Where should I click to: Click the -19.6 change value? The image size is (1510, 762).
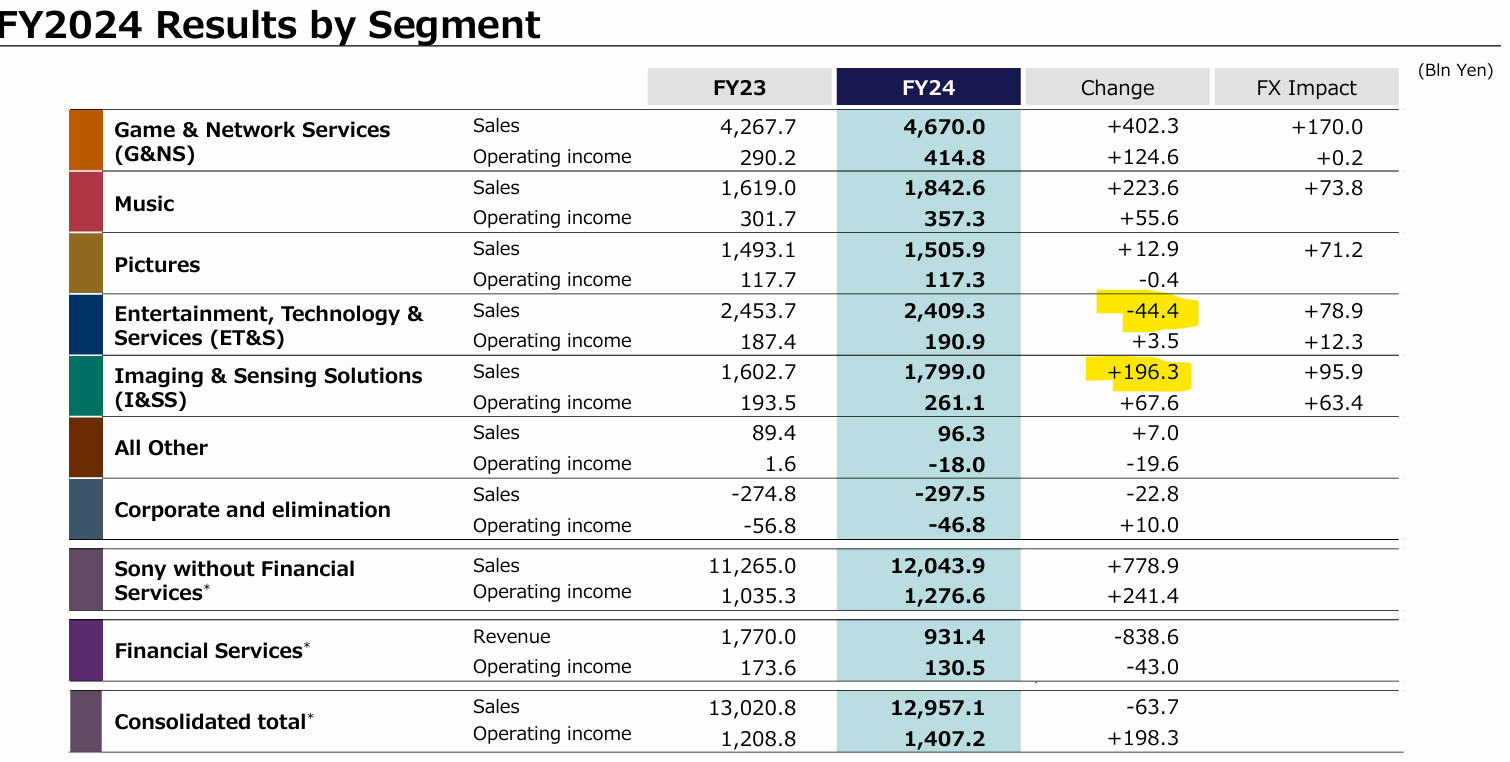pos(1152,464)
